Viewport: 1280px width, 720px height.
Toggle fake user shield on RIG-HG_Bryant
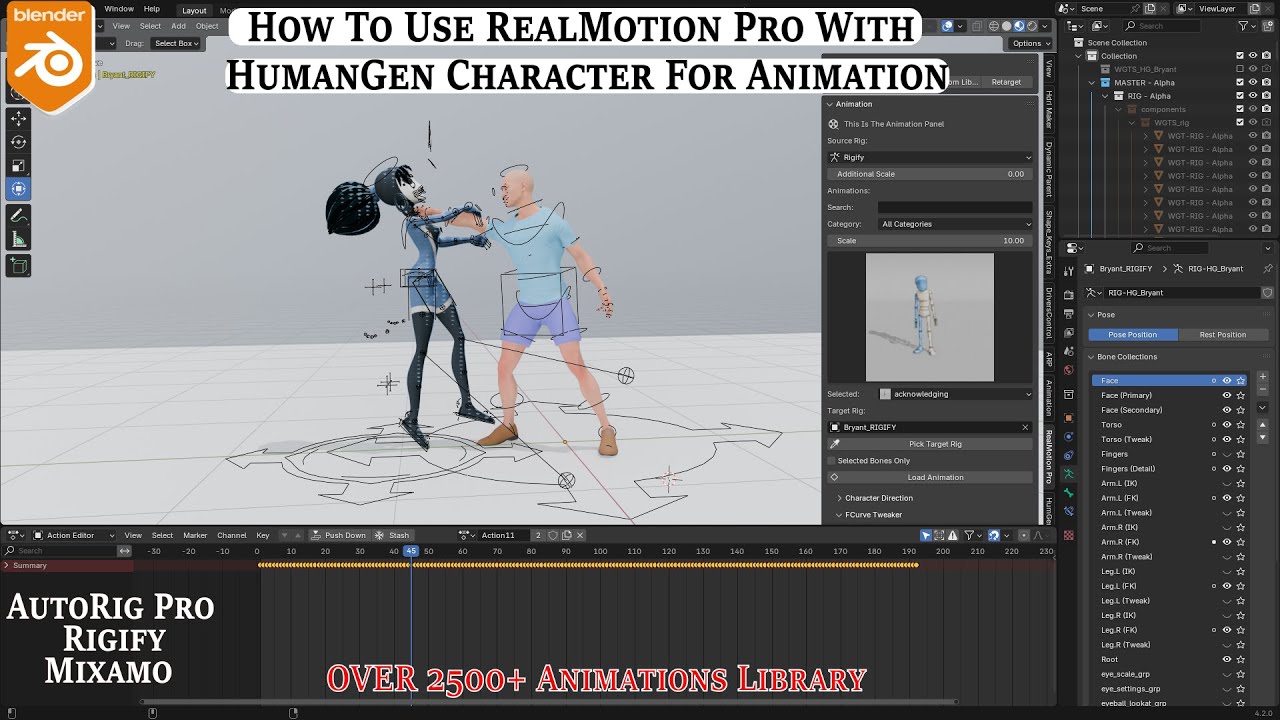click(x=1267, y=293)
